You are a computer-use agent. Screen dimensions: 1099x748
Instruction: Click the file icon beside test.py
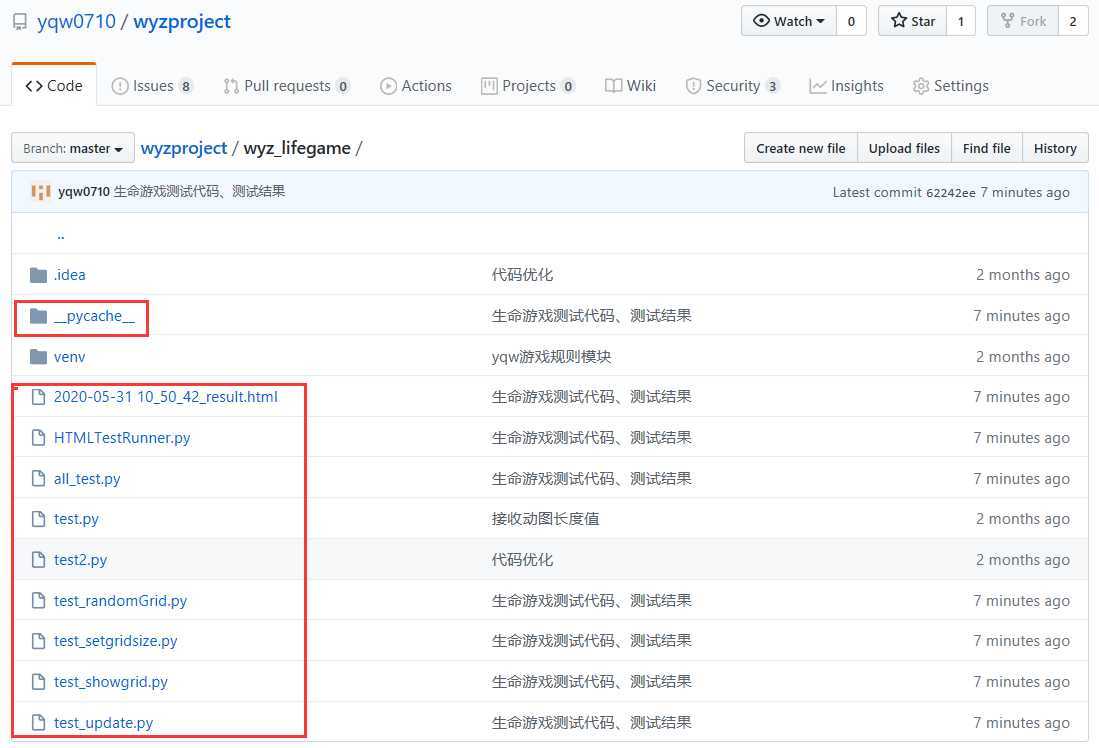pos(39,519)
